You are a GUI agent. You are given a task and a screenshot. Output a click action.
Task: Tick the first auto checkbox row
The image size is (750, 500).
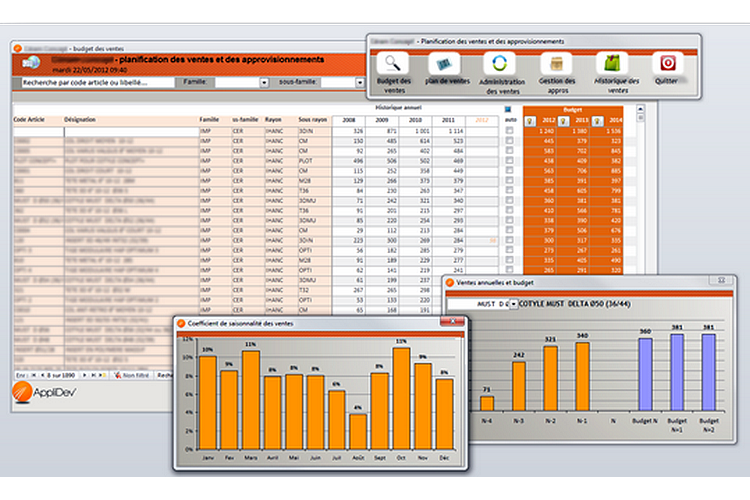(x=511, y=131)
